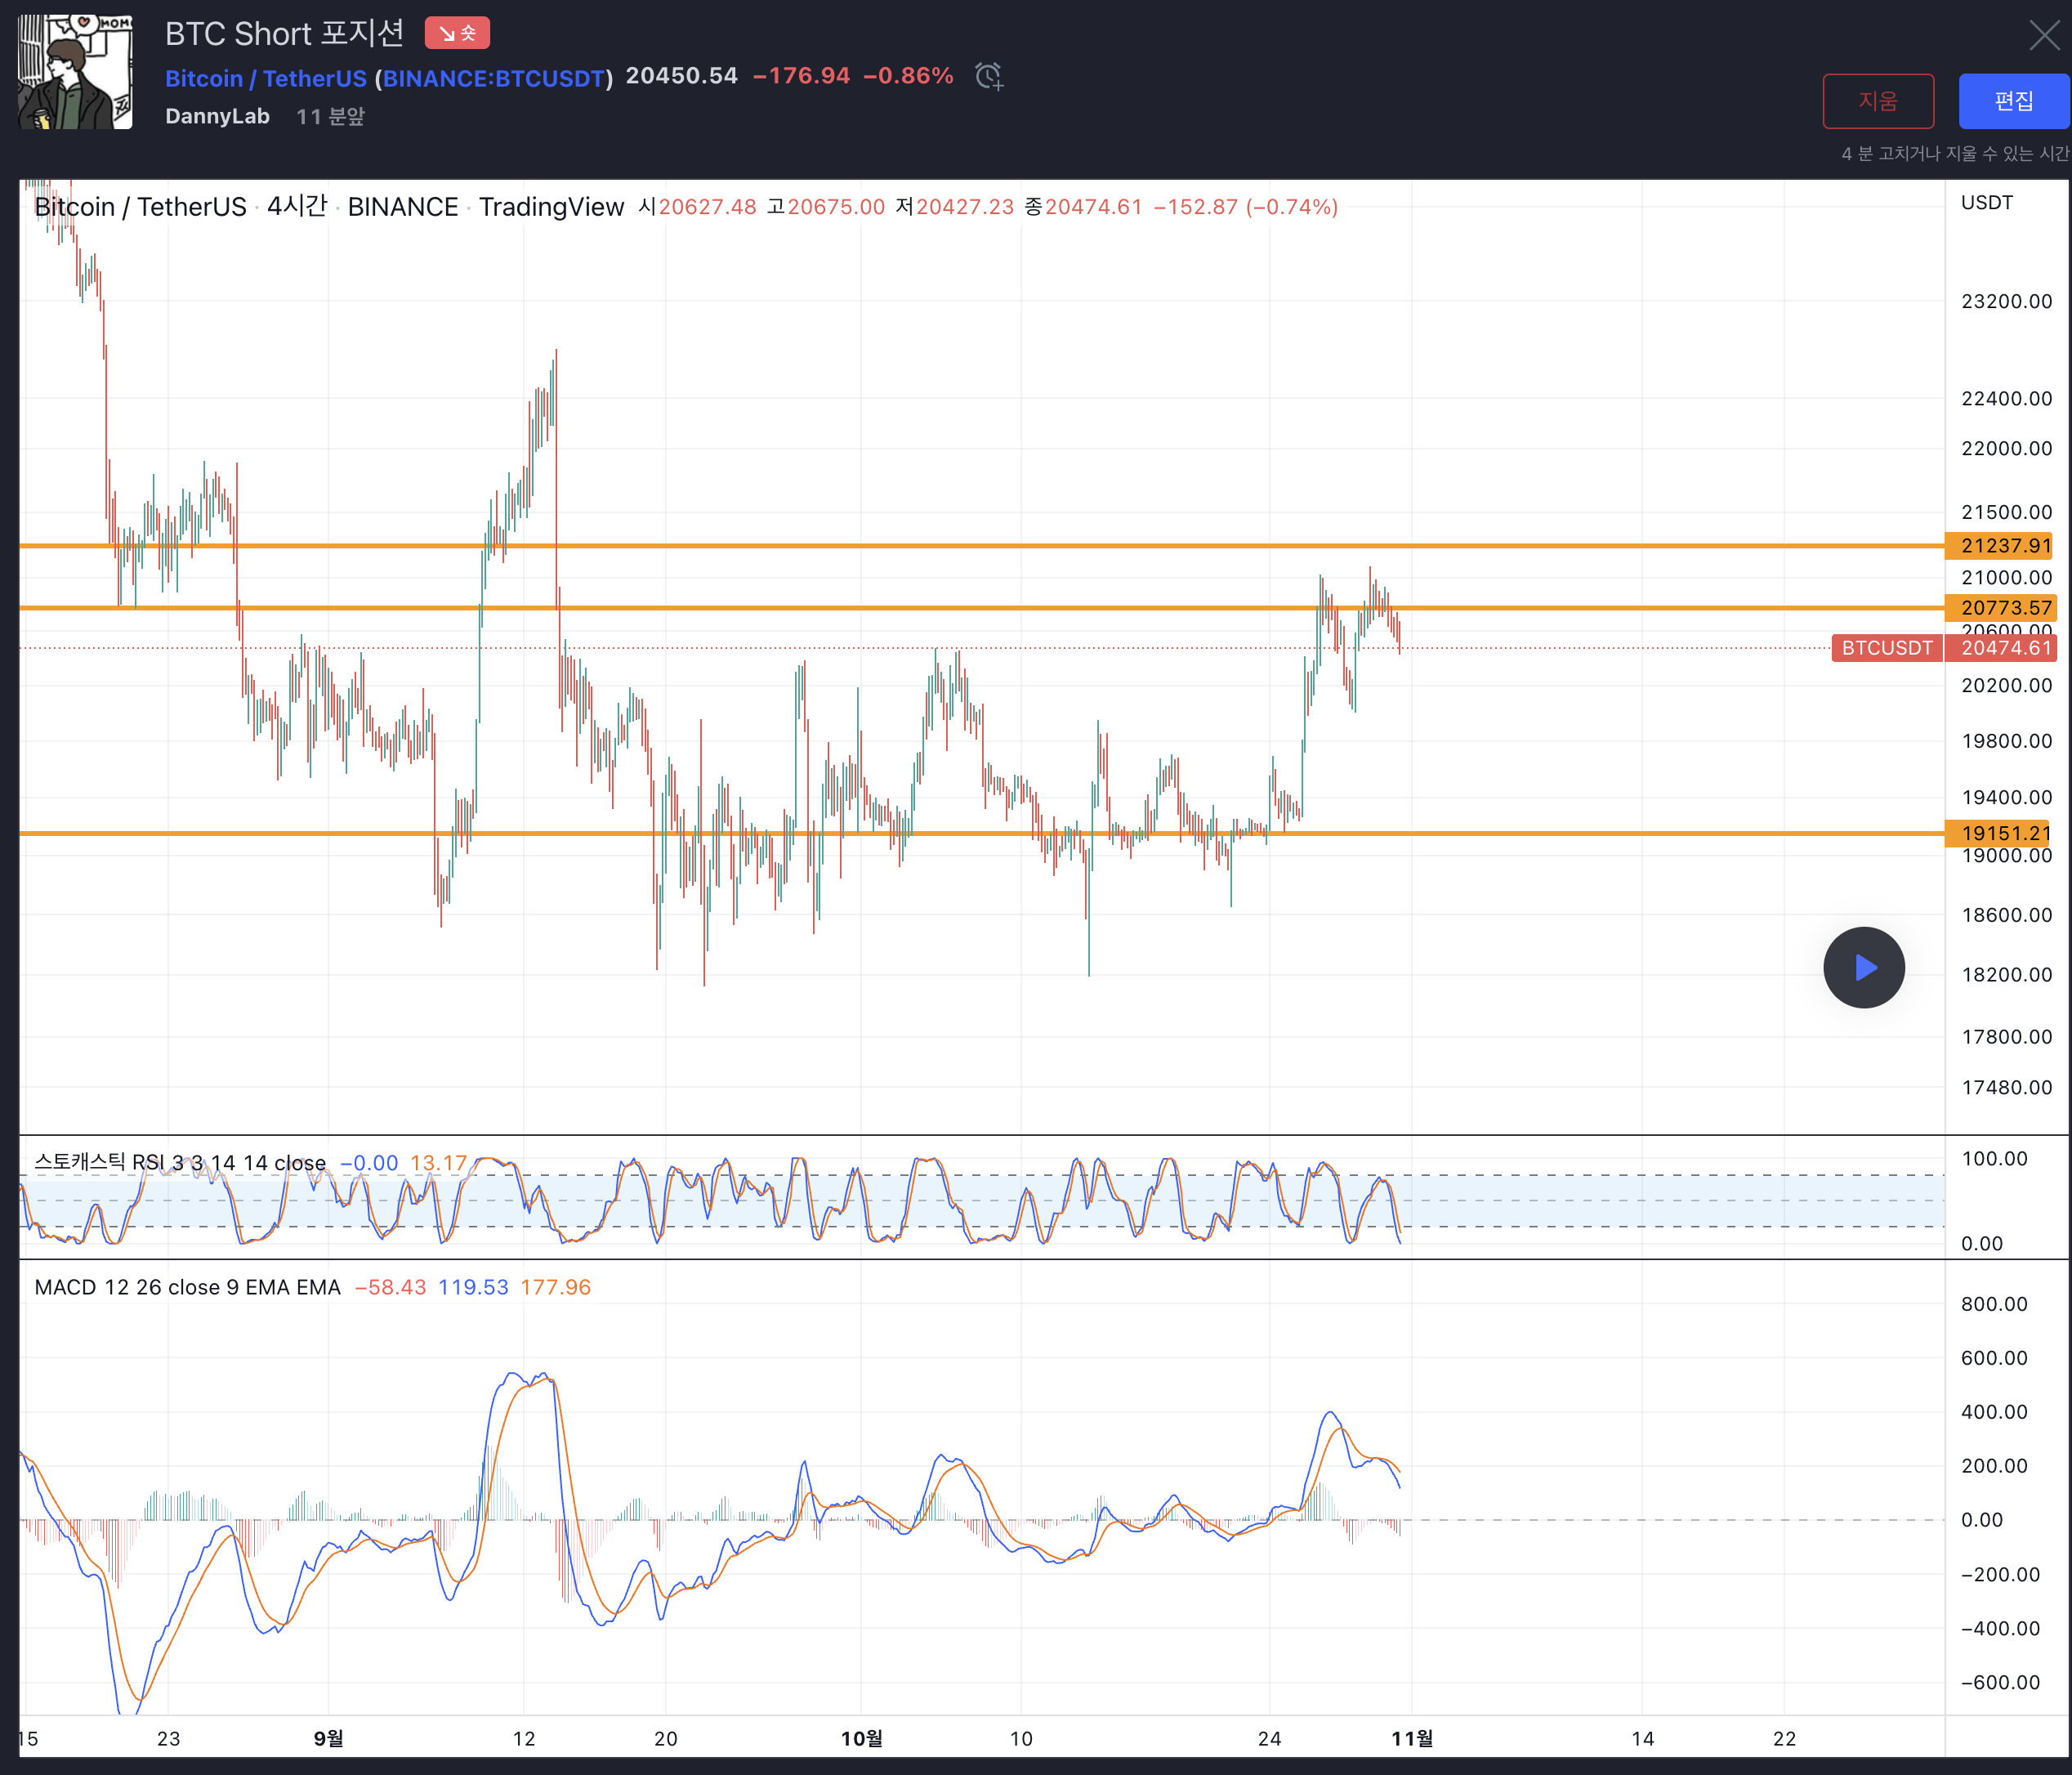Click the red 숏 short tag icon
The image size is (2072, 1775).
(x=457, y=33)
